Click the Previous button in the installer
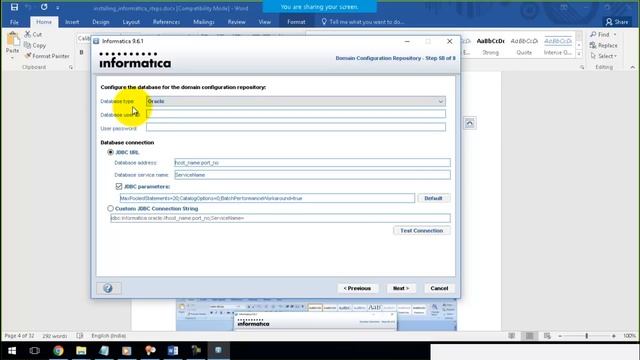640x360 pixels. tap(357, 288)
